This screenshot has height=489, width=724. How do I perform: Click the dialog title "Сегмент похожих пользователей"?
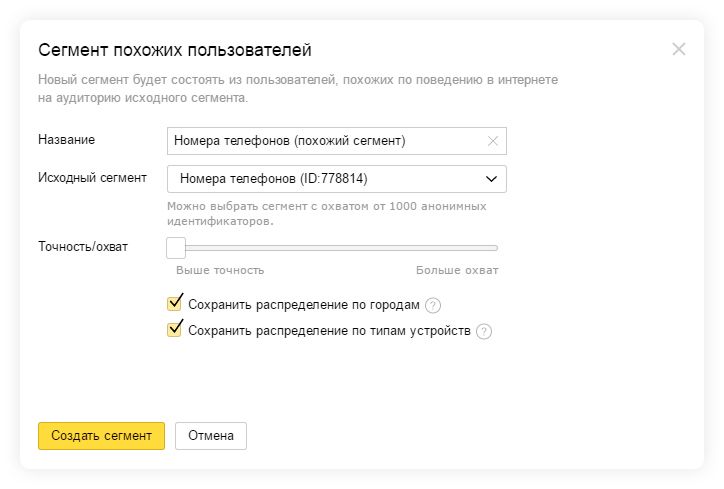click(174, 49)
